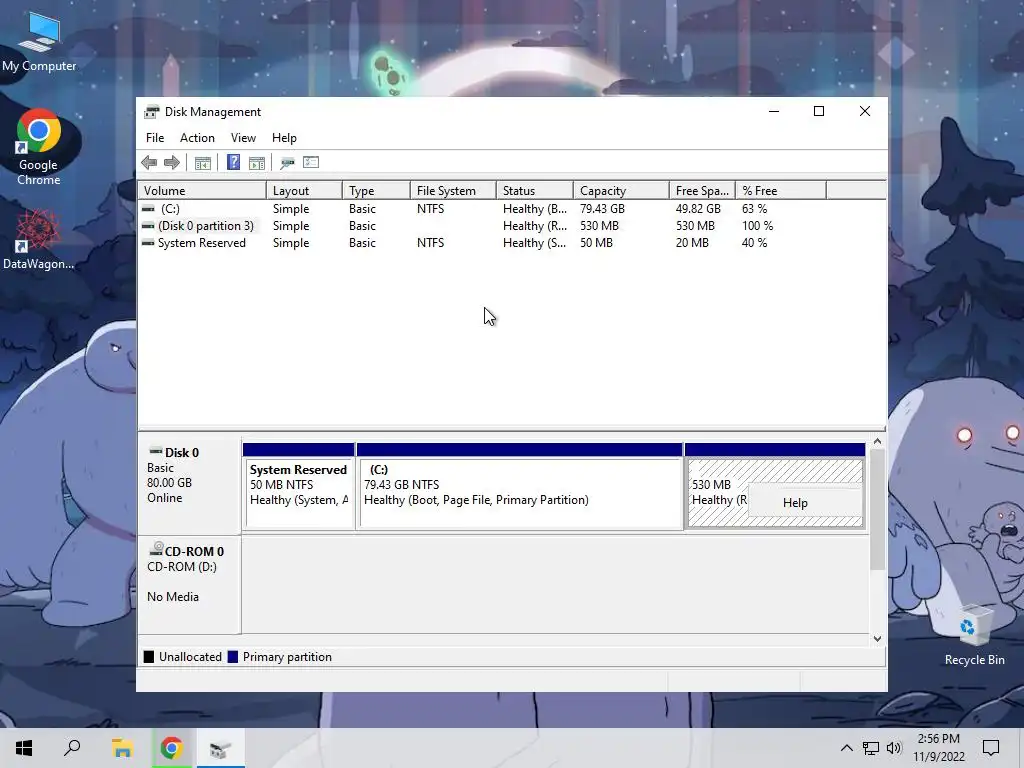
Task: Click Disk Management taskbar button
Action: coord(220,748)
